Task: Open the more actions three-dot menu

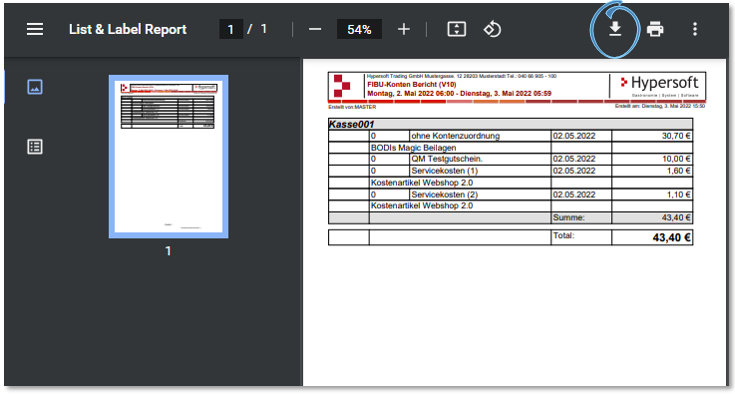Action: click(x=695, y=29)
